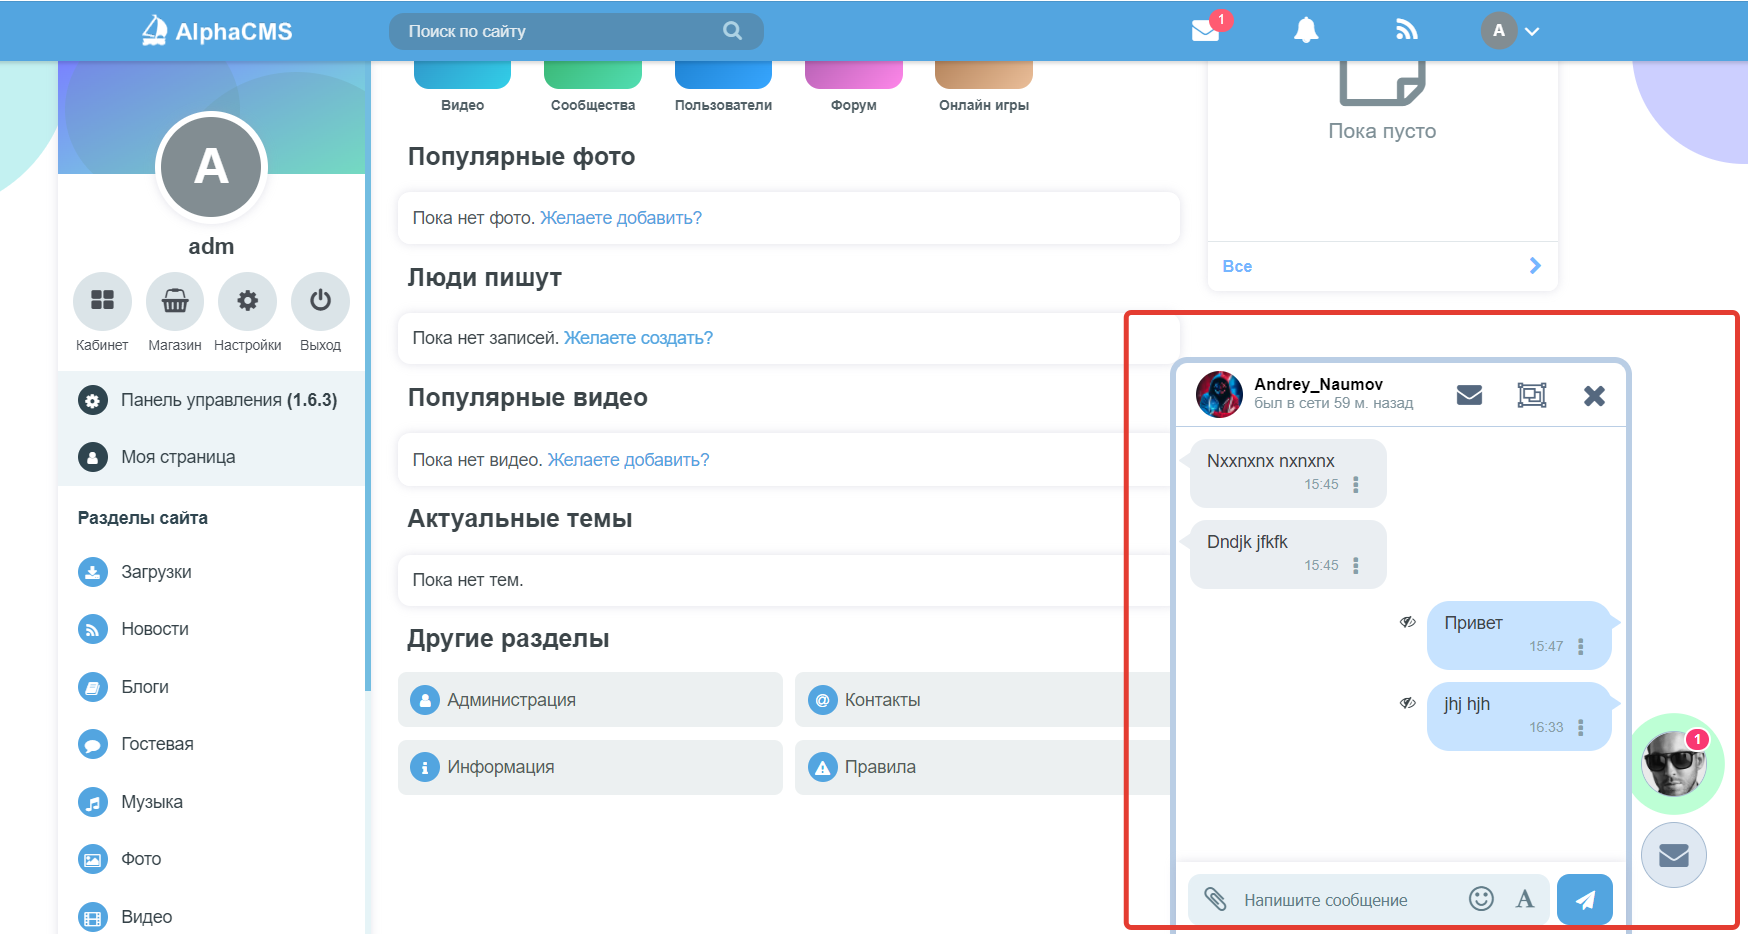Image resolution: width=1748 pixels, height=934 pixels.
Task: Click the Желаете создать? link
Action: click(x=638, y=338)
